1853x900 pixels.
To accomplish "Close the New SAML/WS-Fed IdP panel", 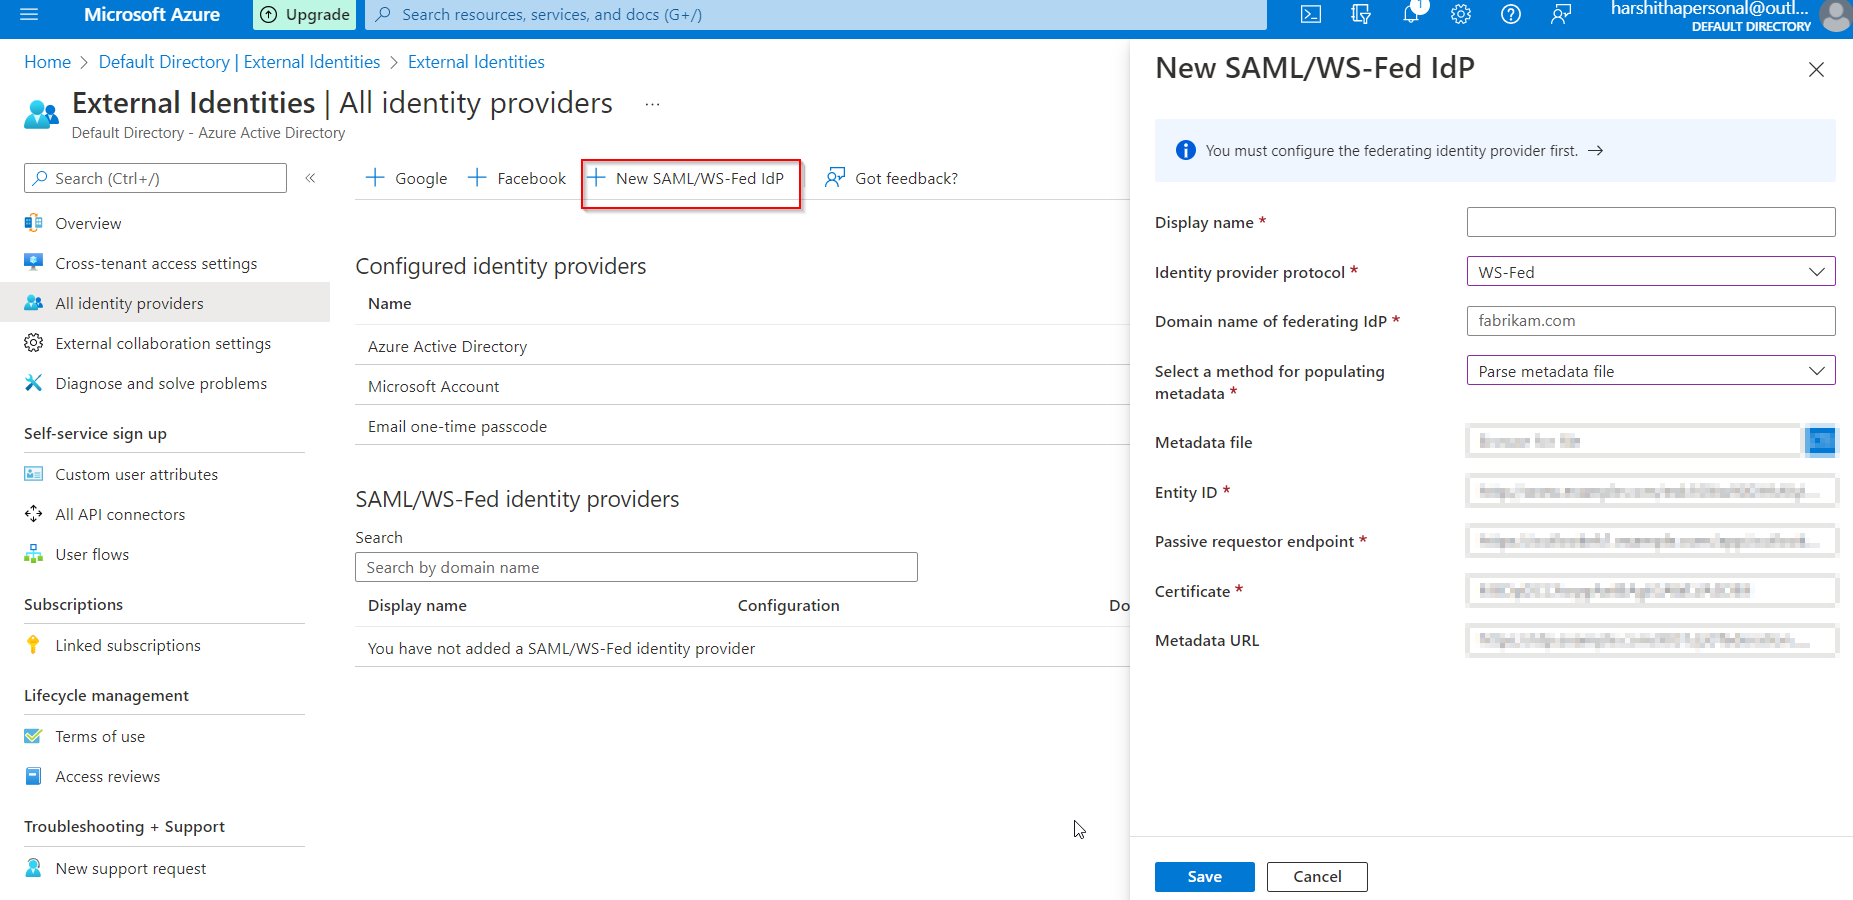I will pyautogui.click(x=1816, y=69).
